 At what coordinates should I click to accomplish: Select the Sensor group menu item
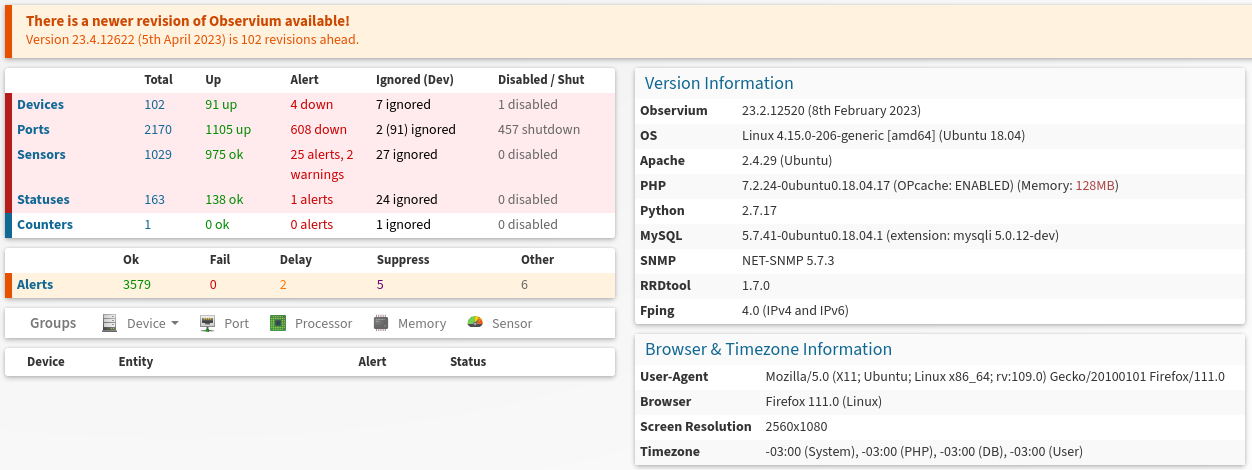pyautogui.click(x=500, y=323)
